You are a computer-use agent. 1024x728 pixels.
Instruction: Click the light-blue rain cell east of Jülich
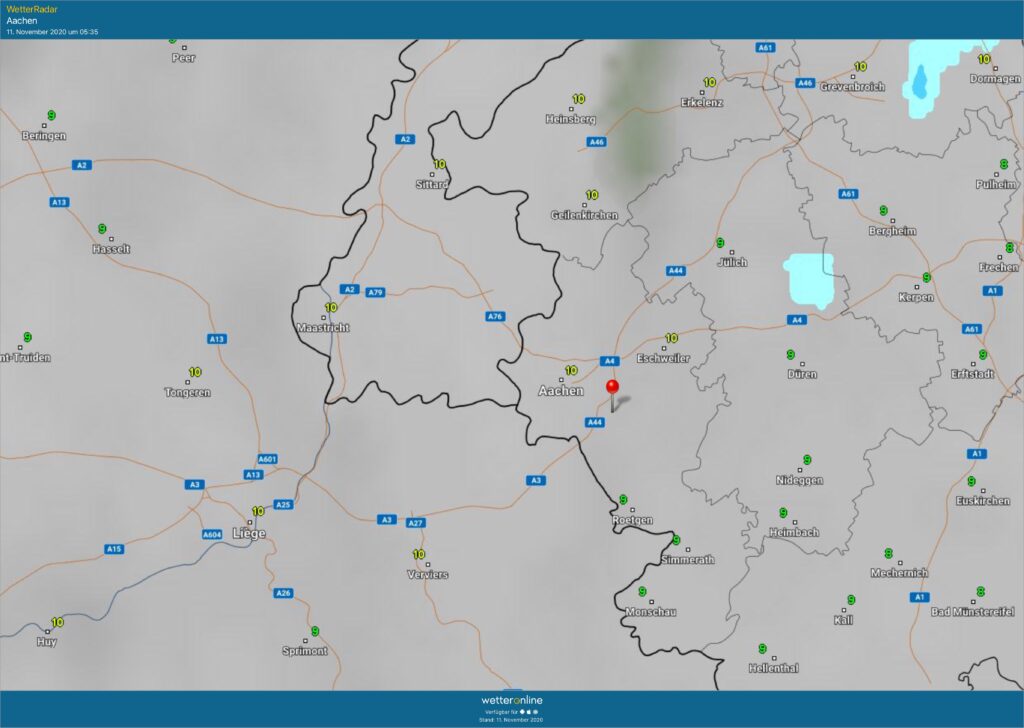[x=808, y=281]
